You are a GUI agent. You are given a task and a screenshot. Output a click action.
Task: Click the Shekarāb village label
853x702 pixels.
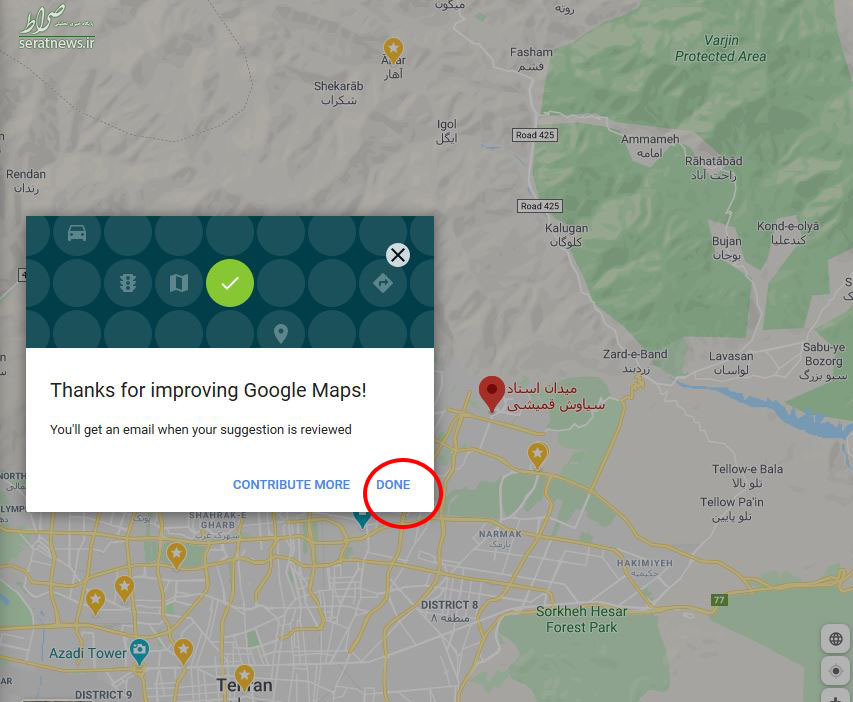(x=338, y=93)
